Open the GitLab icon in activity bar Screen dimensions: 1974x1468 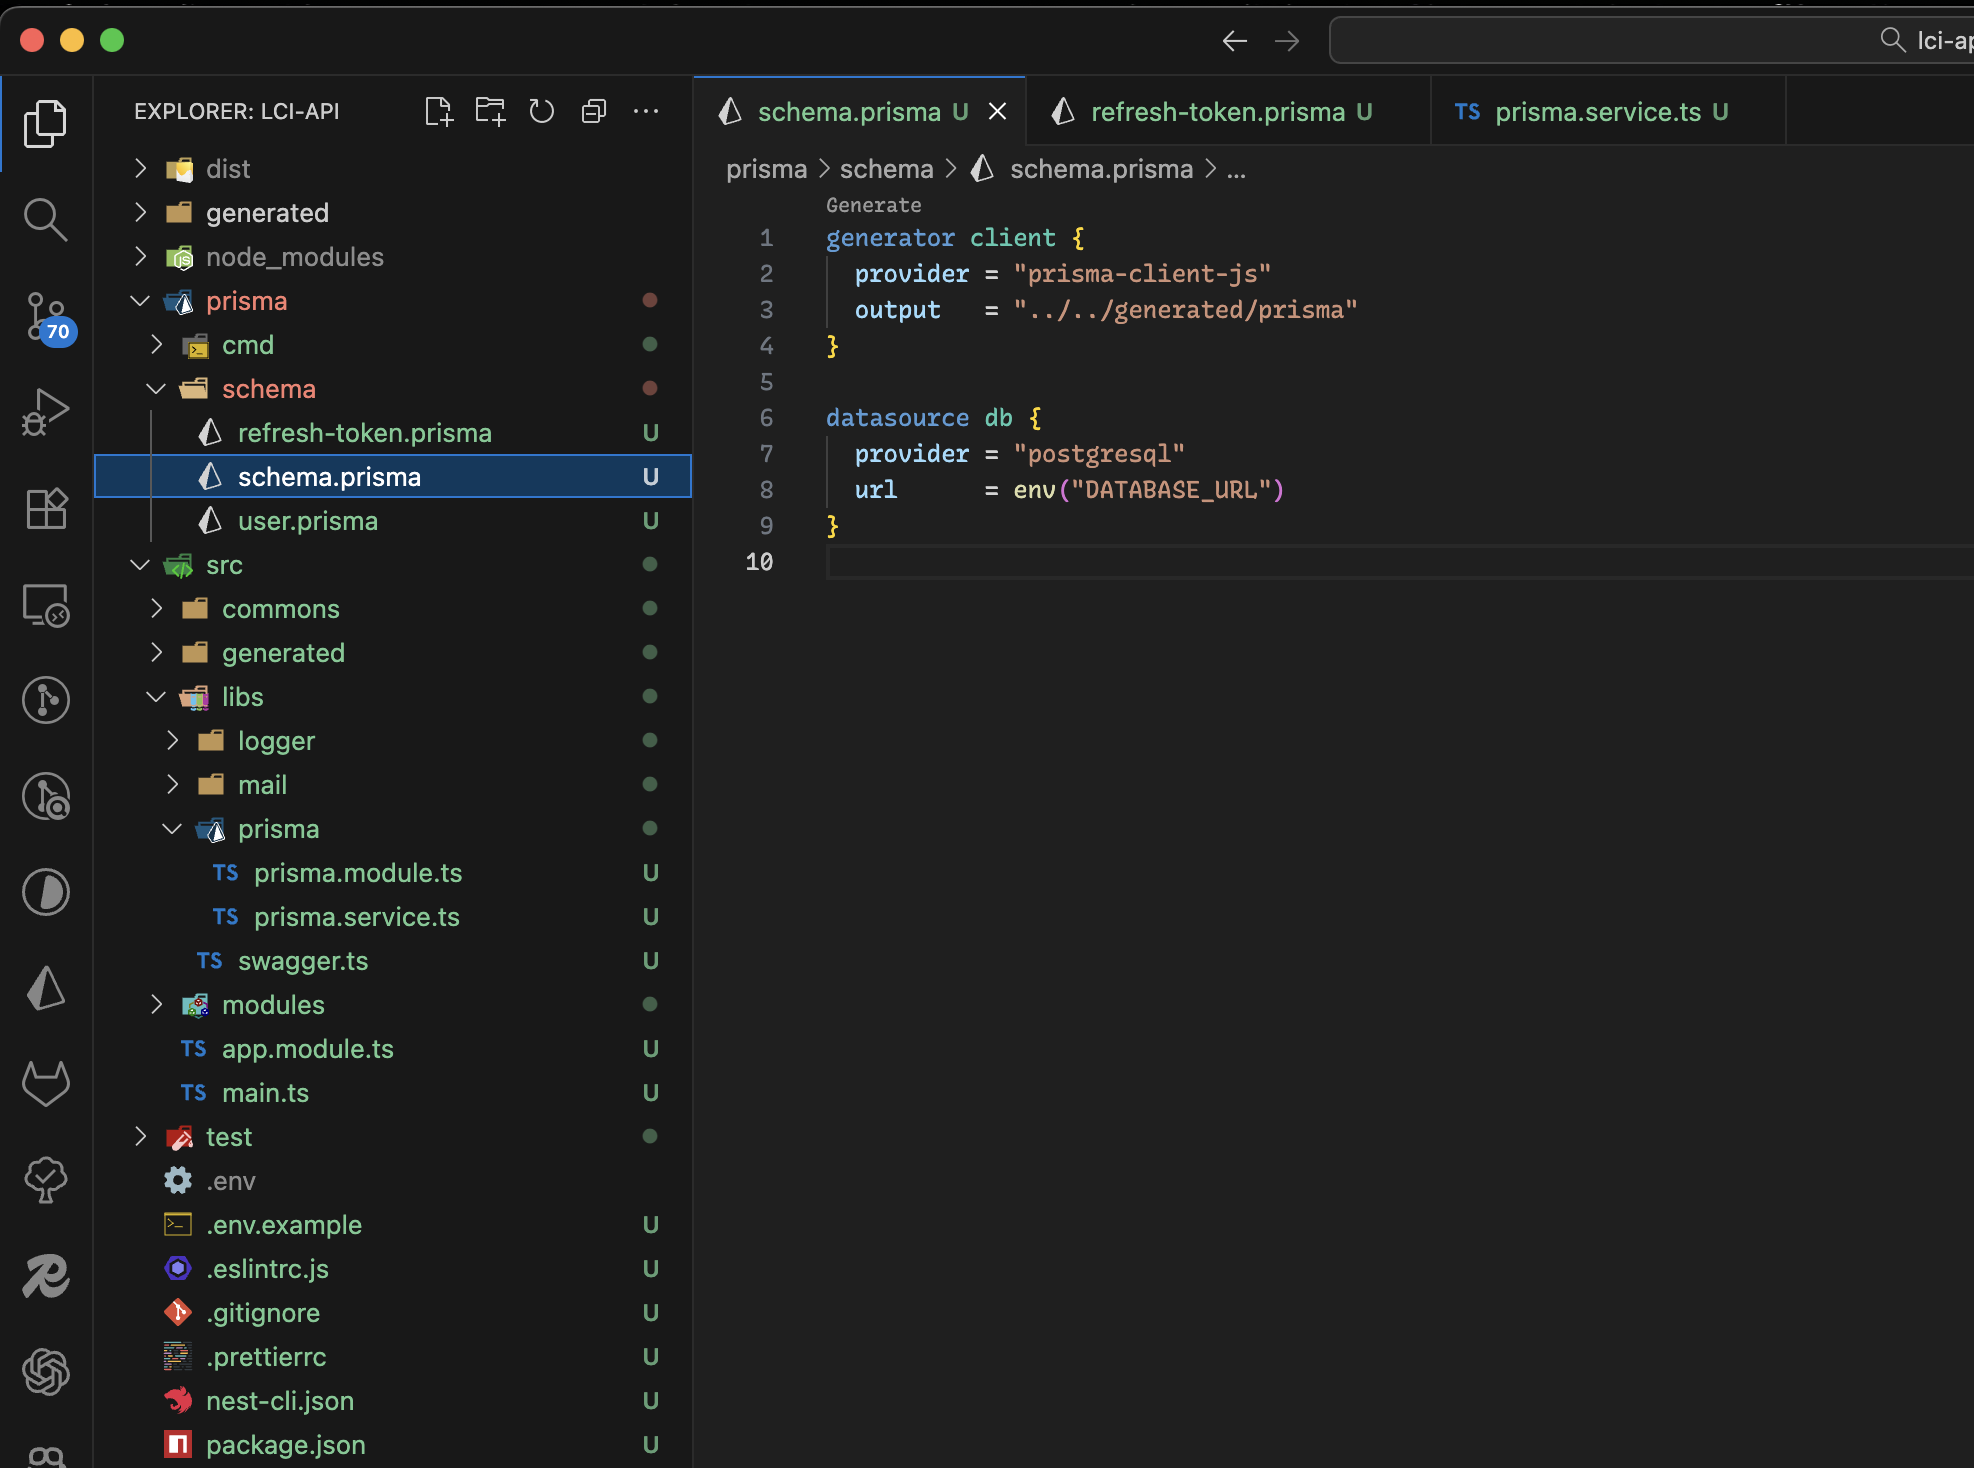click(46, 1084)
